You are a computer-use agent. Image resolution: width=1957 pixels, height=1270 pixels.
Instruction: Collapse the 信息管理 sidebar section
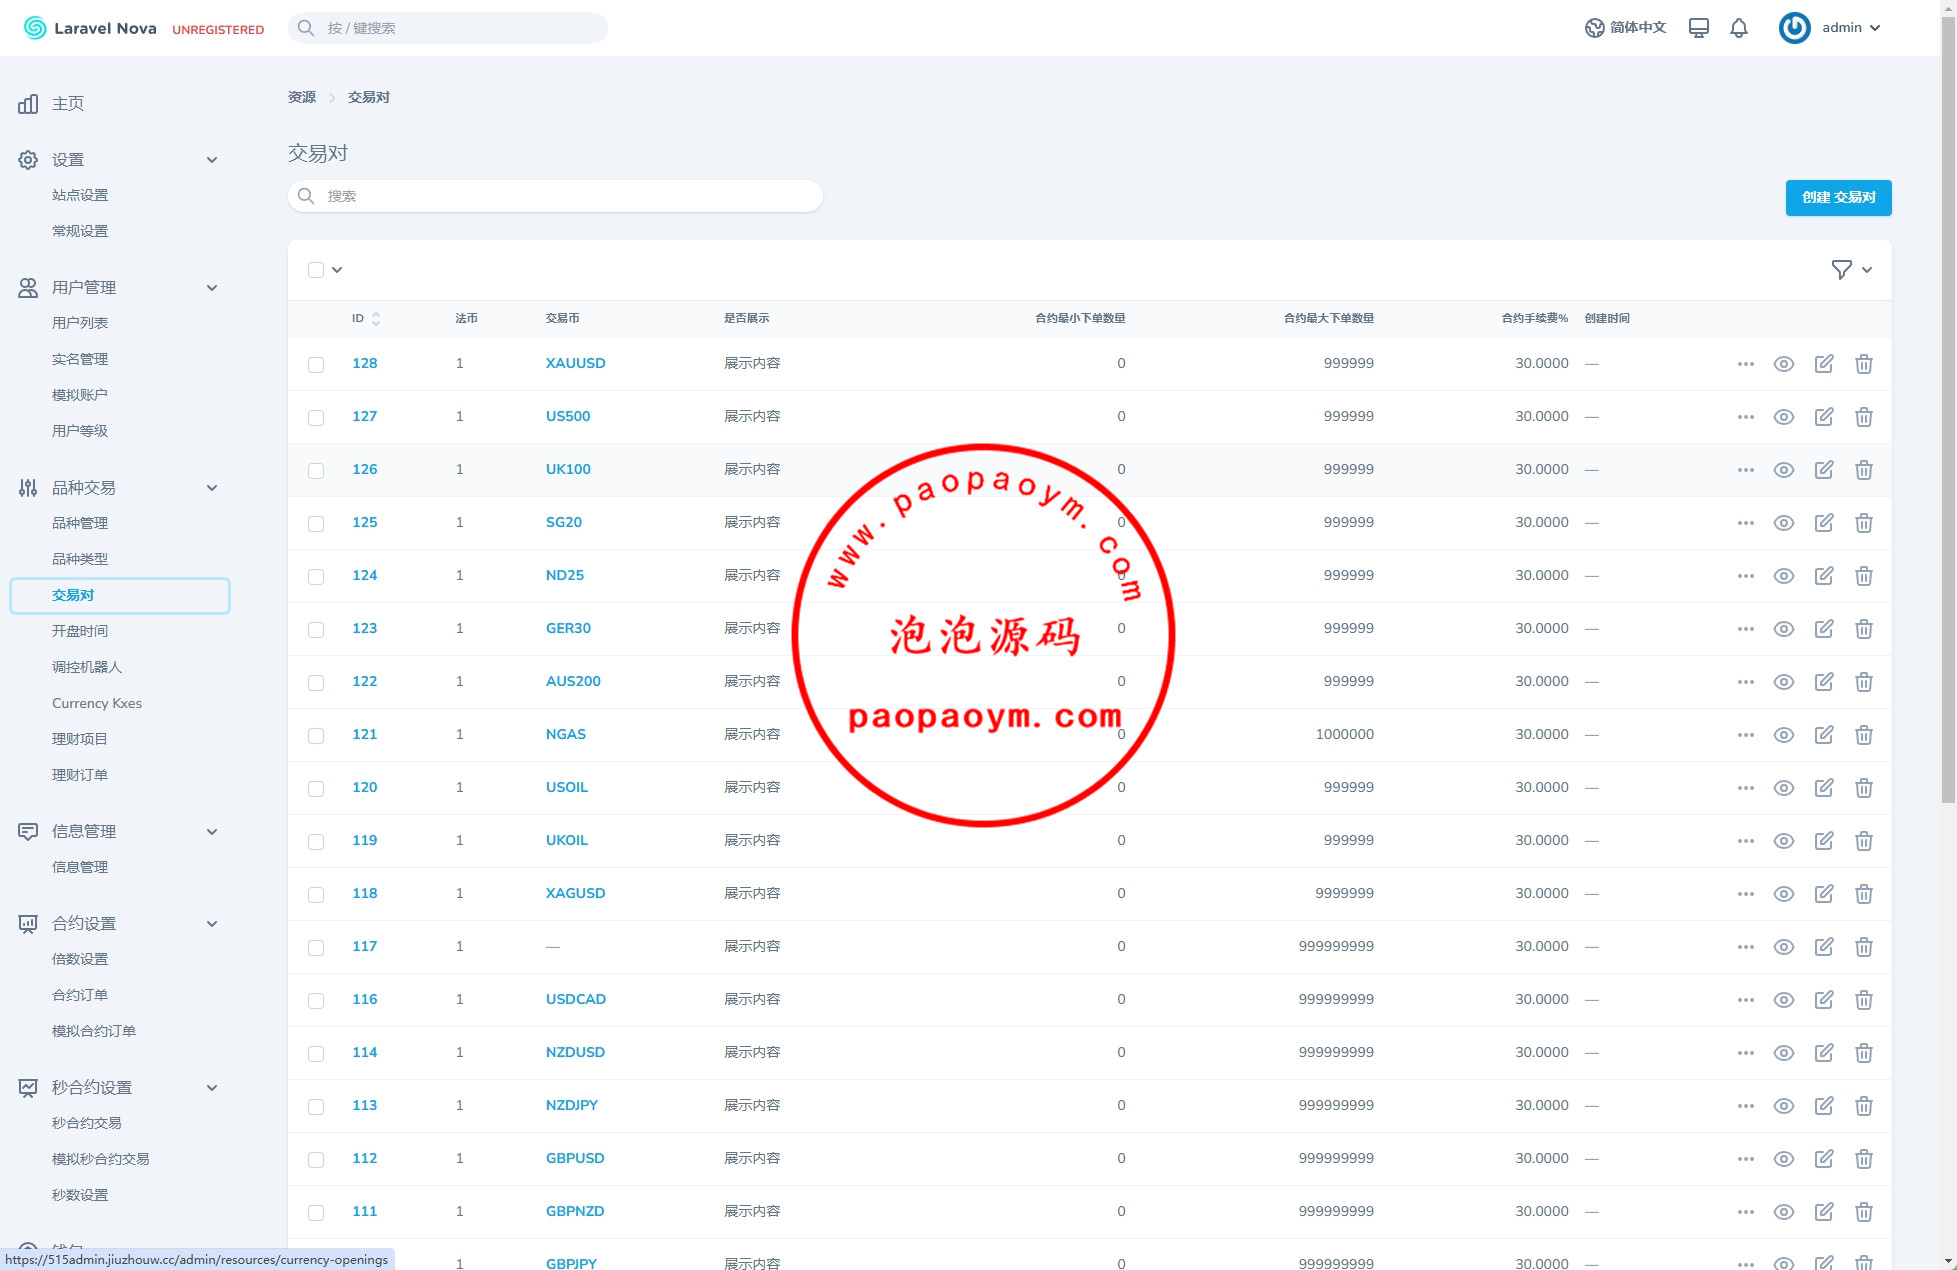212,832
